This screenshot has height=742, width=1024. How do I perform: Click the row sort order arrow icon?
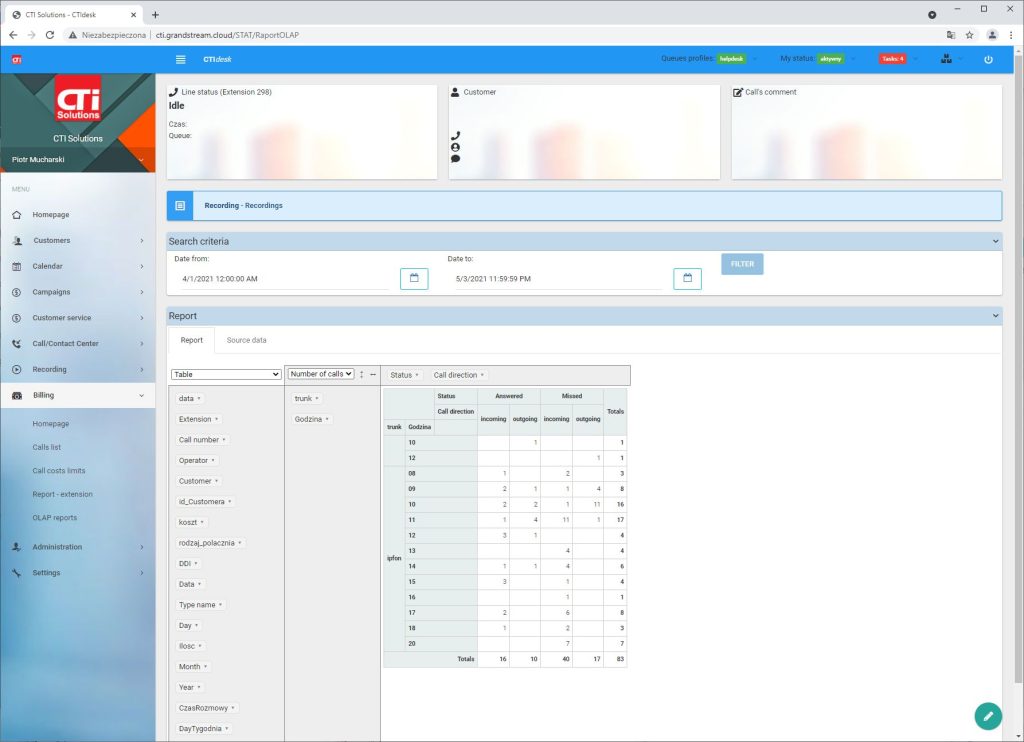(x=362, y=374)
